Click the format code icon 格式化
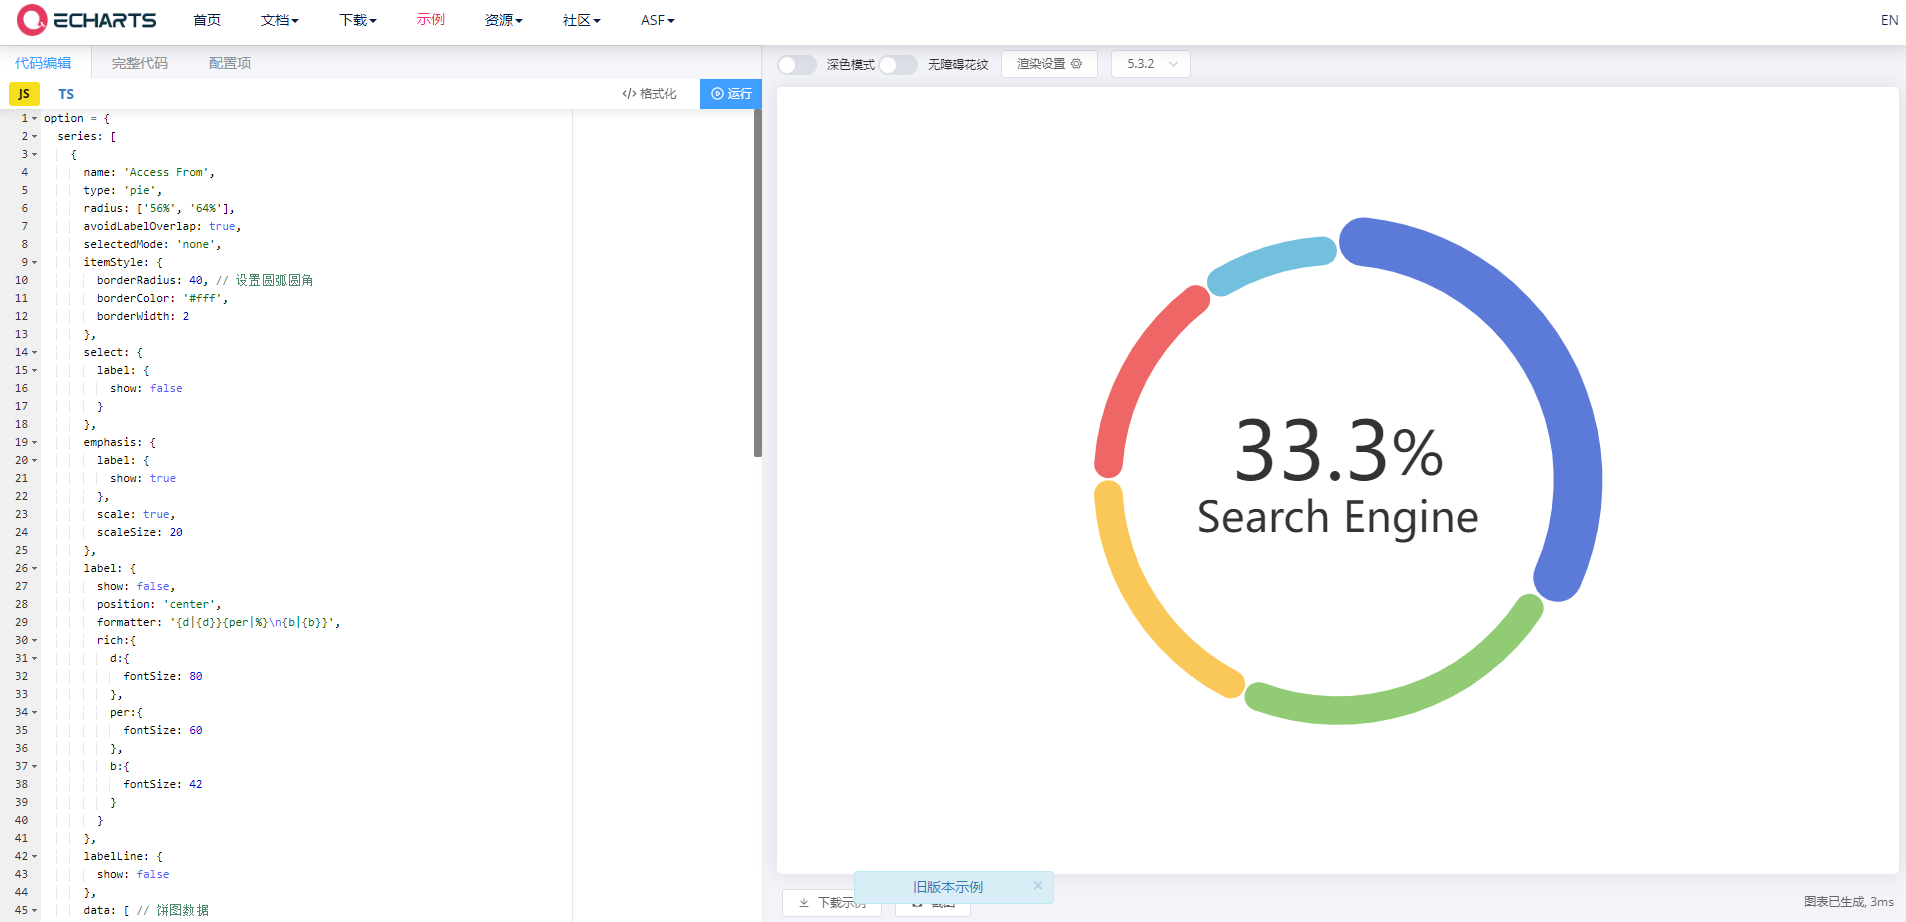1906x922 pixels. click(629, 94)
